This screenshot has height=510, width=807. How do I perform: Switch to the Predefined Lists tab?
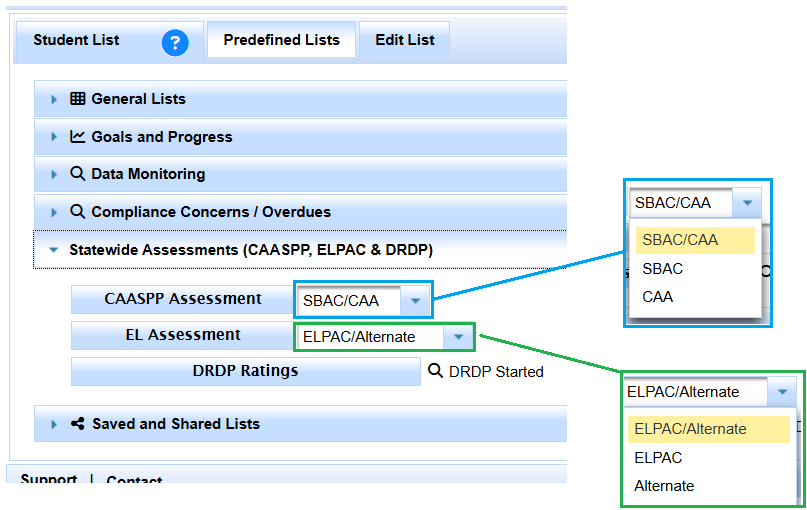coord(282,40)
